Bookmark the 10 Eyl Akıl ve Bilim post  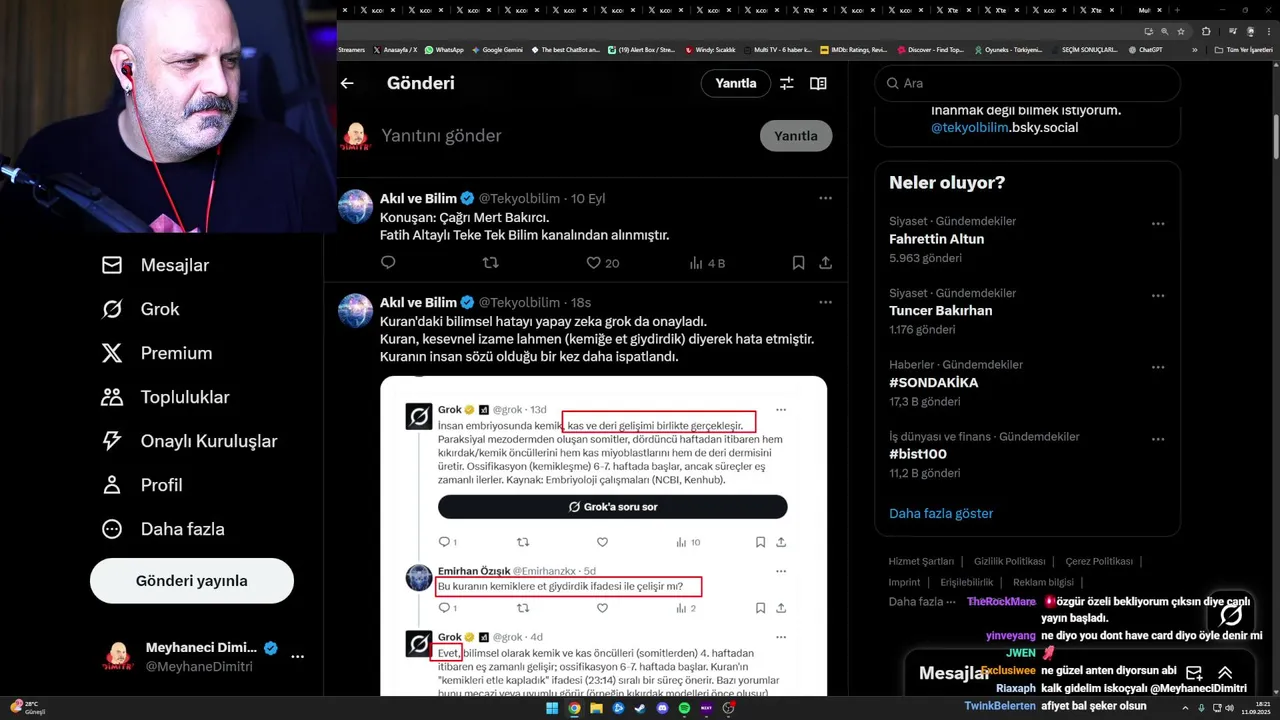tap(798, 263)
